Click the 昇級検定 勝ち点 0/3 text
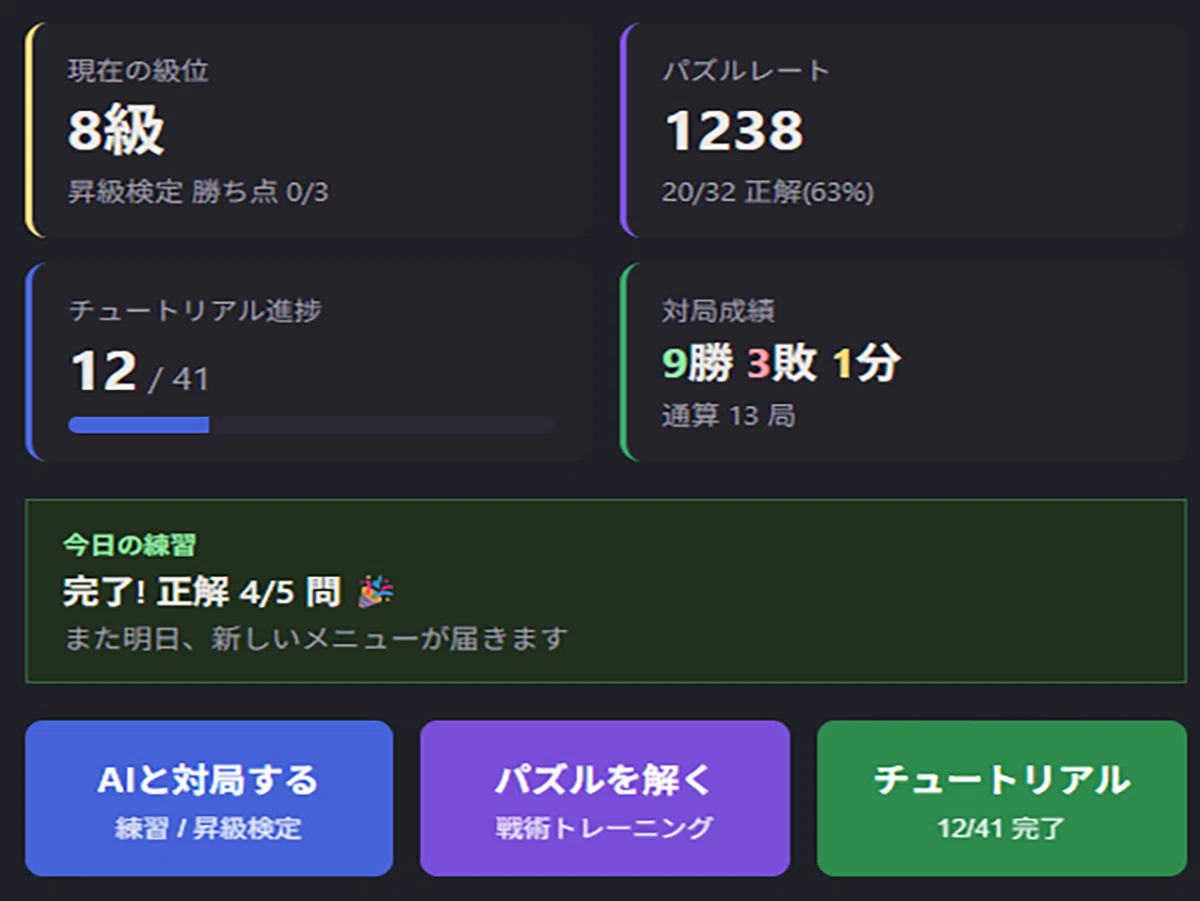 [198, 192]
